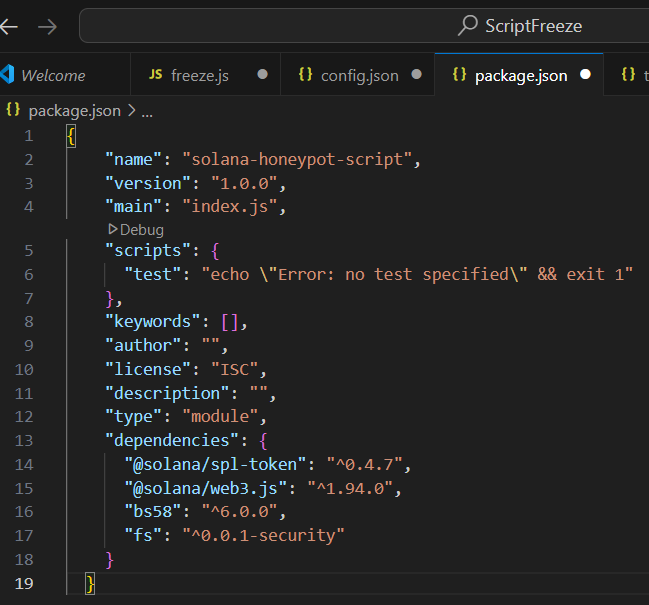649x605 pixels.
Task: Select the package.json tab
Action: [x=519, y=75]
